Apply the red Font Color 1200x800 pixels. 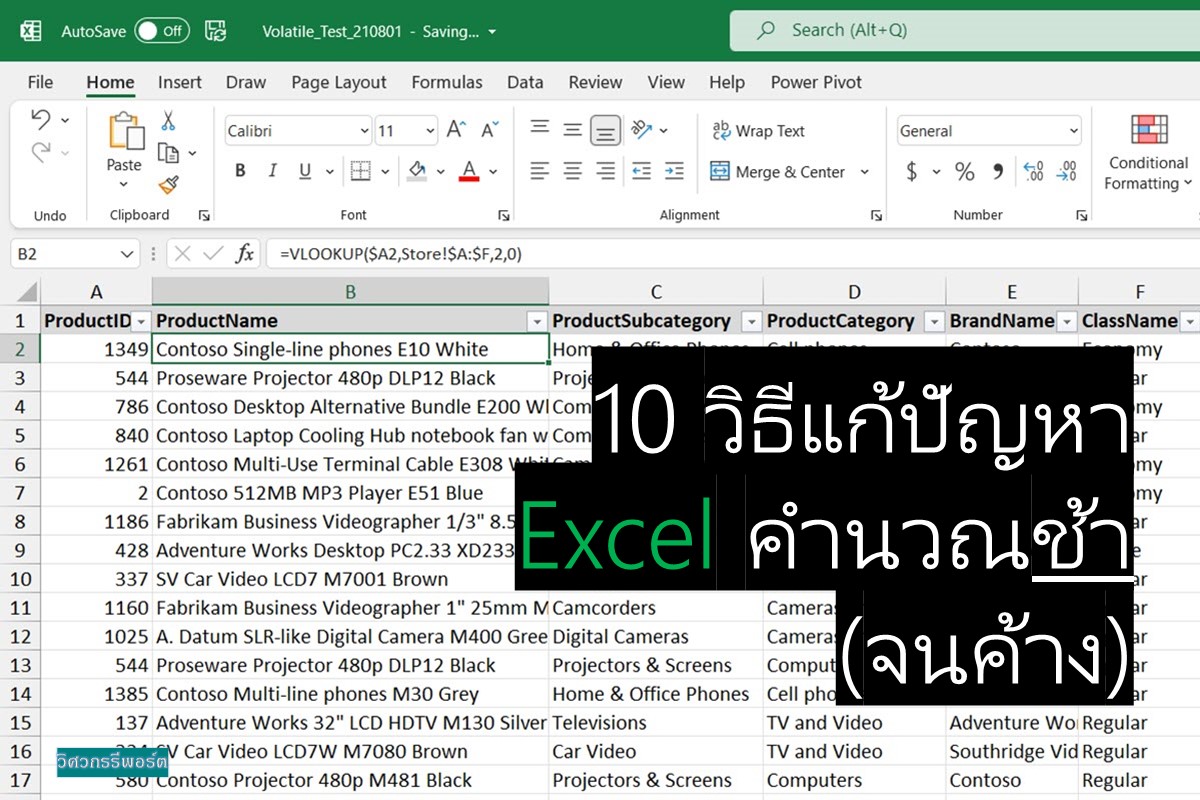click(468, 171)
